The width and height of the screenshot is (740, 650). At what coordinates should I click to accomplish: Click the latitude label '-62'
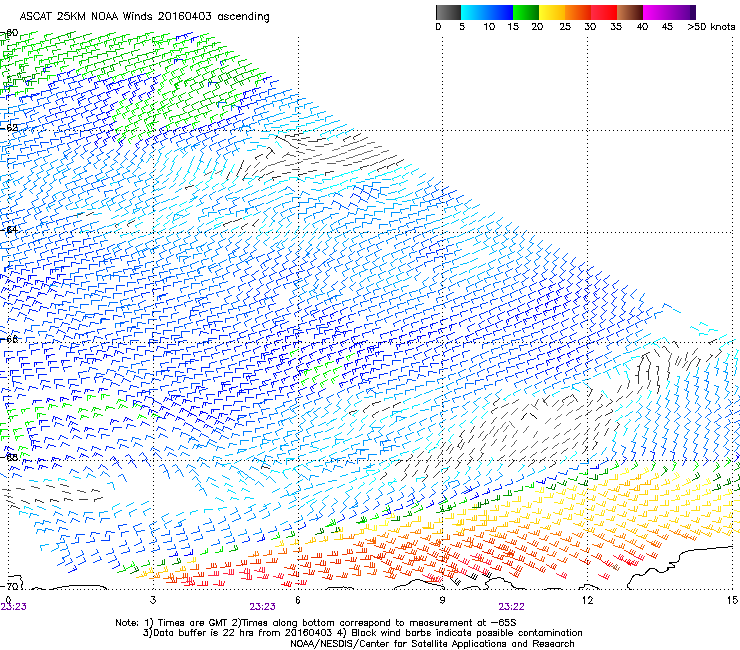pos(10,128)
